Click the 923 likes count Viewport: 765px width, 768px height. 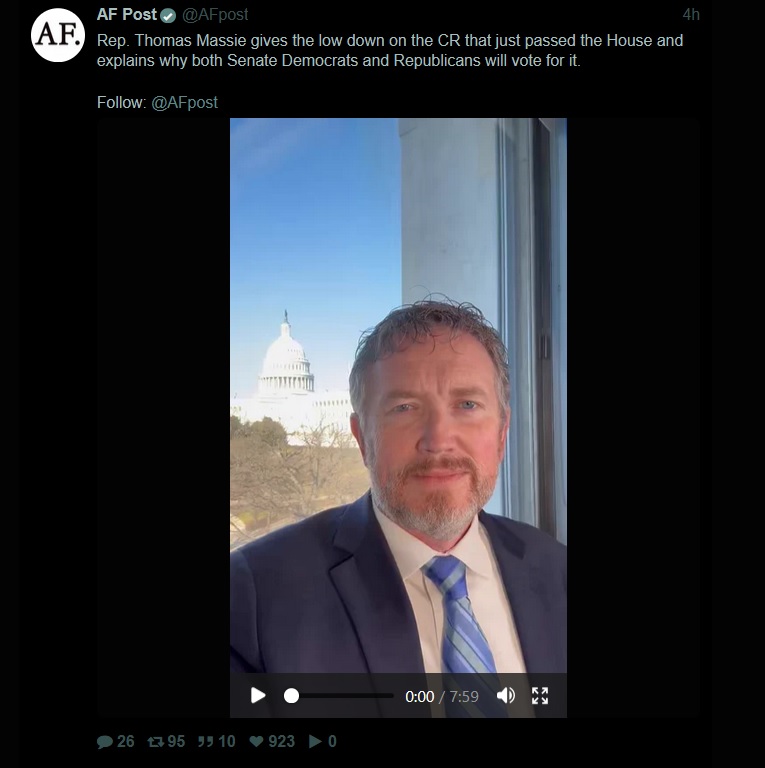pos(282,742)
